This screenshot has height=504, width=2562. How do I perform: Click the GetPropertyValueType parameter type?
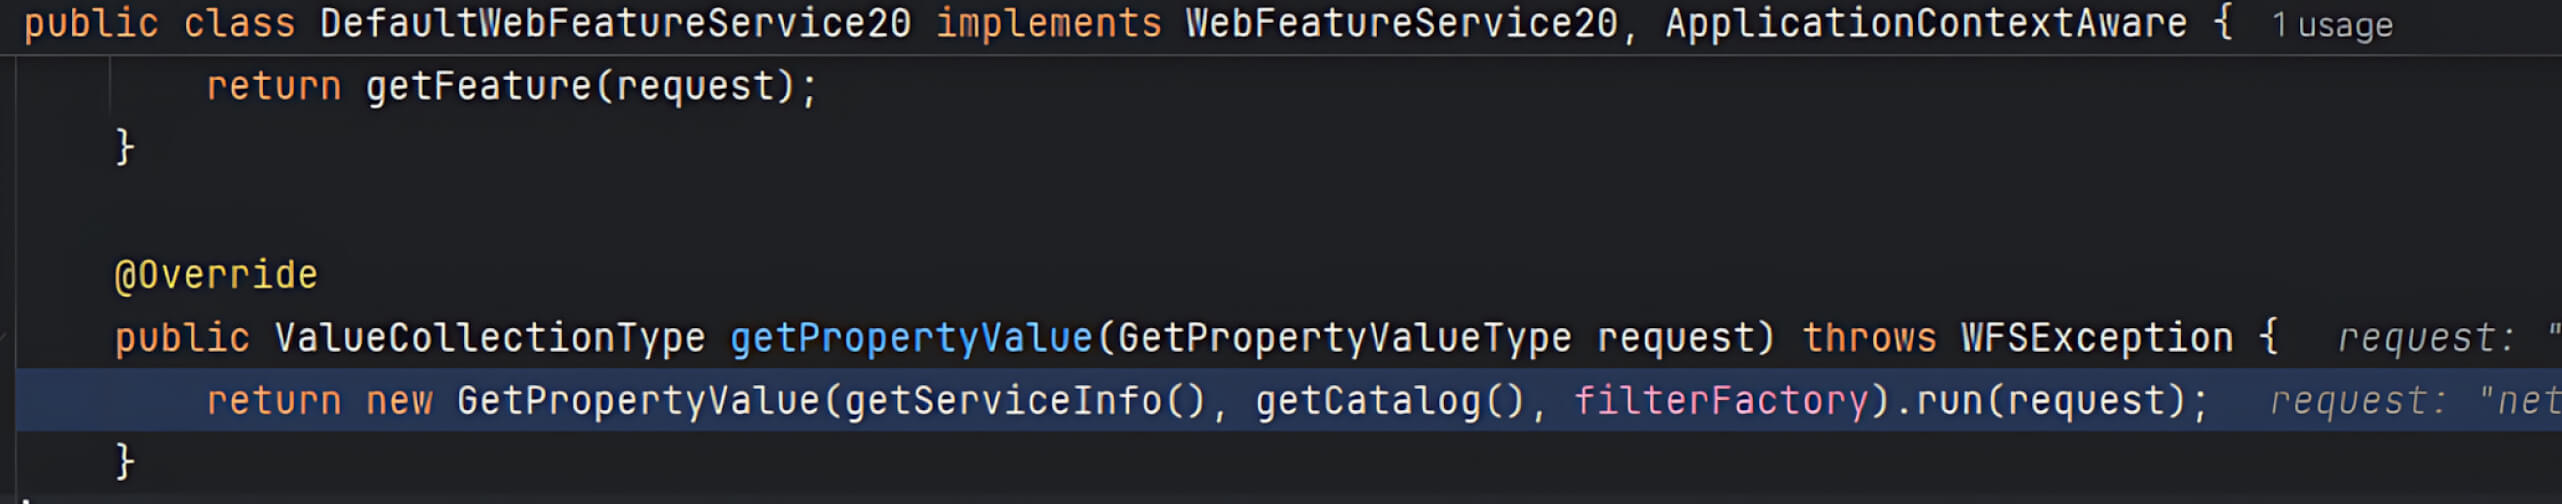pos(1344,338)
